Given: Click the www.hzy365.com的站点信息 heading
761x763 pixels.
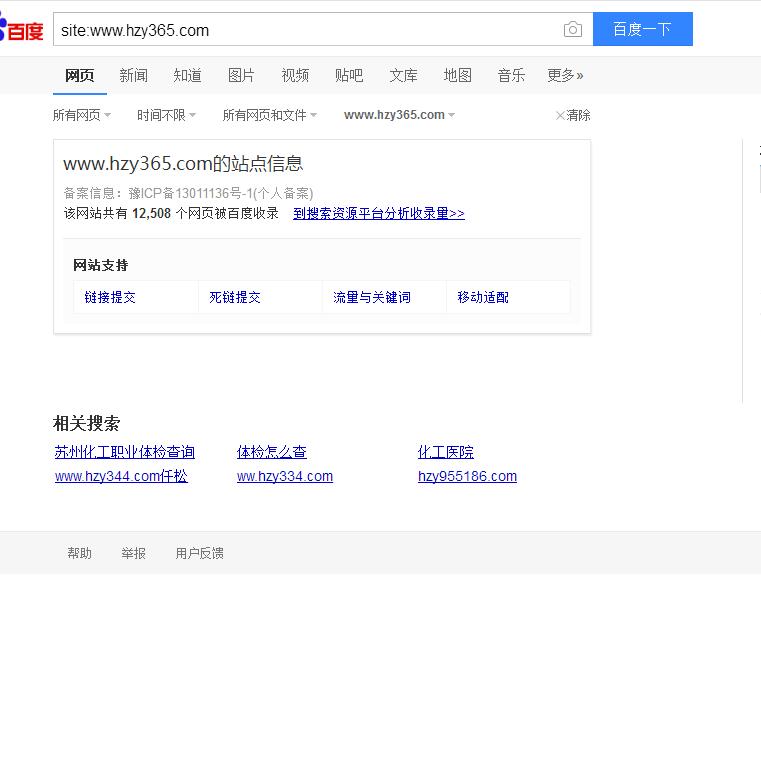Looking at the screenshot, I should (x=183, y=164).
